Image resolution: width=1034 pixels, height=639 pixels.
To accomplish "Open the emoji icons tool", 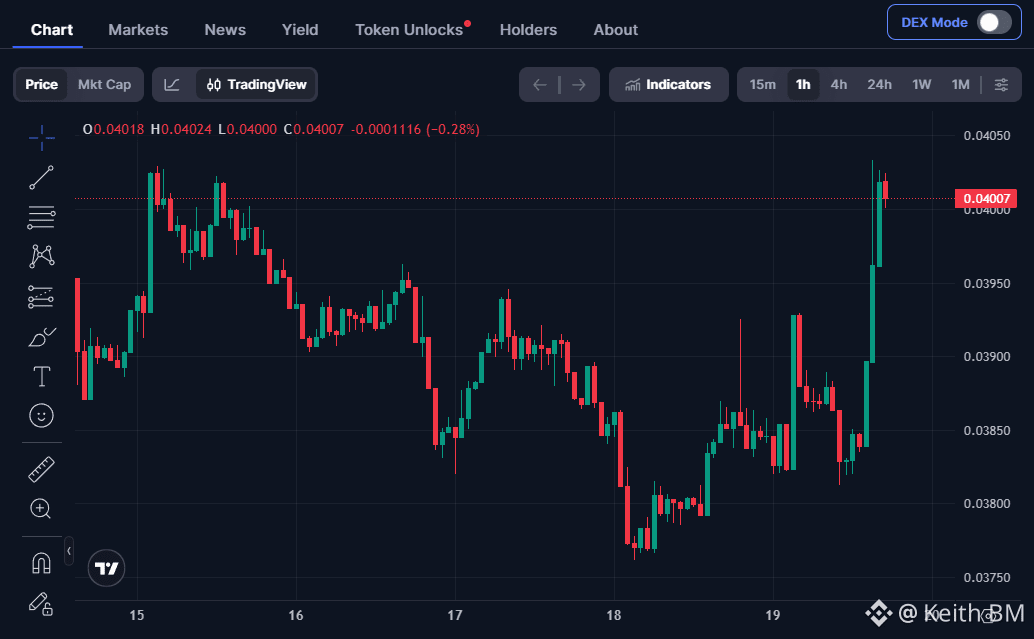I will tap(42, 415).
